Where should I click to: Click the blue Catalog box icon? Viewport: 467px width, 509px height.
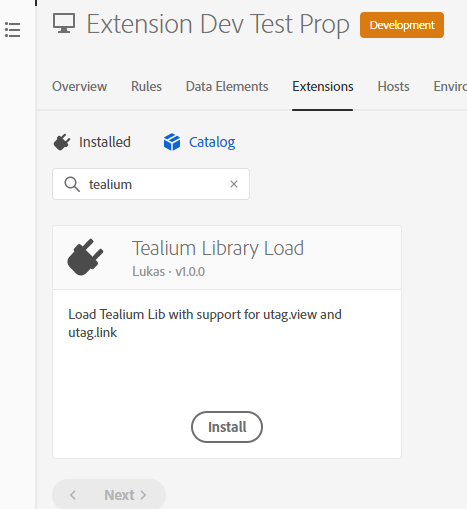click(x=172, y=142)
